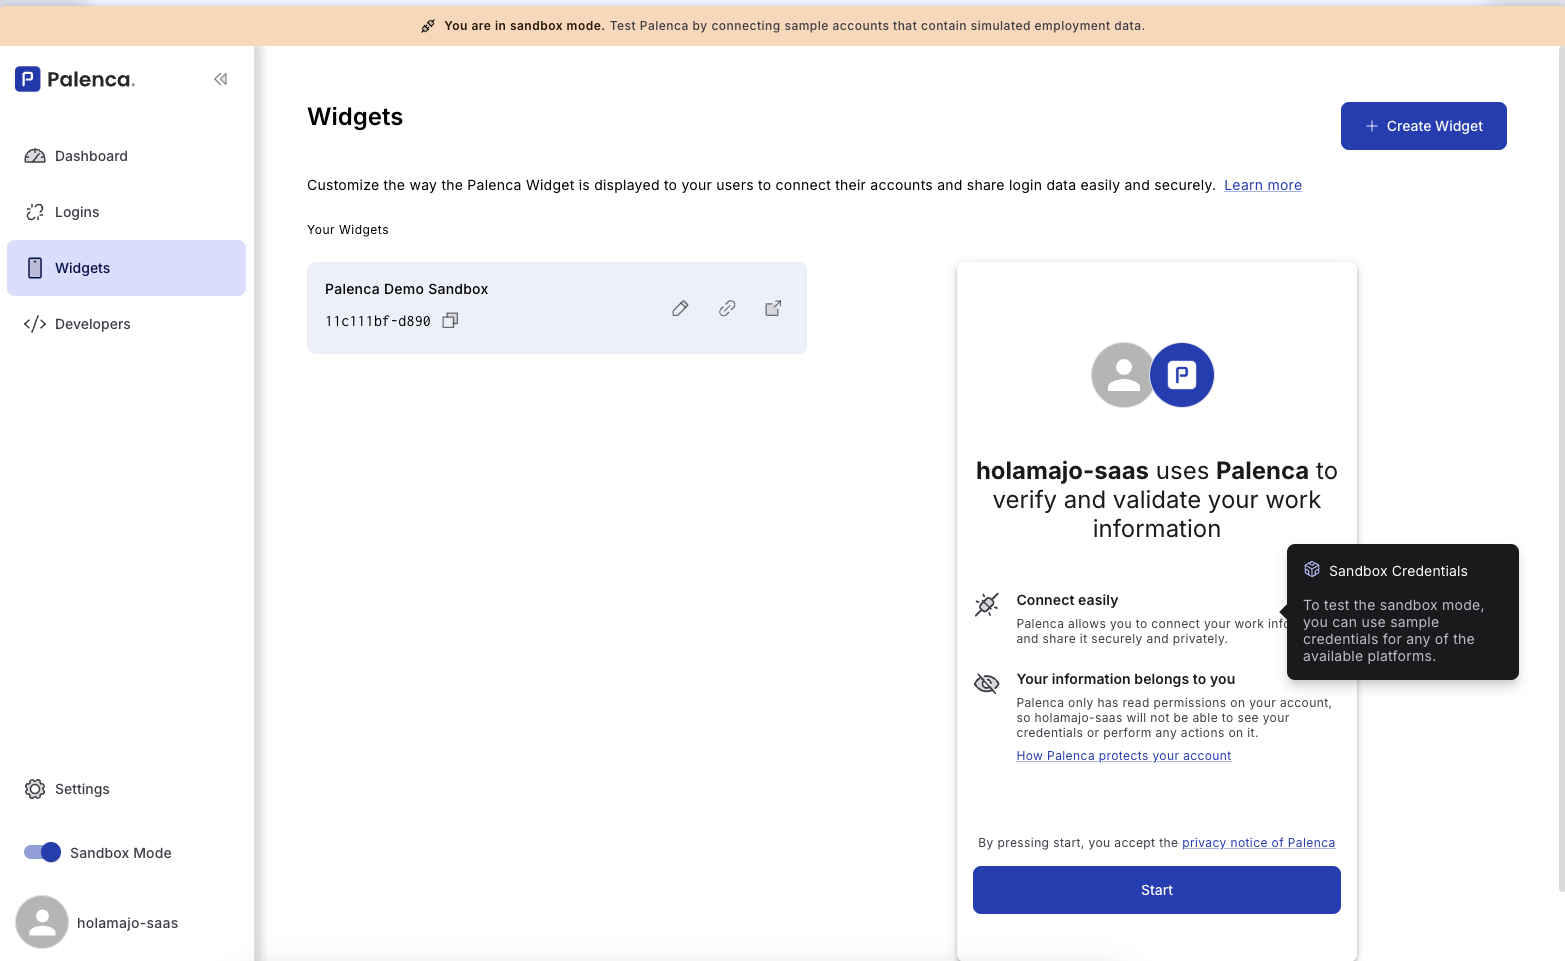Click the holamajo-saas account name

pyautogui.click(x=128, y=923)
